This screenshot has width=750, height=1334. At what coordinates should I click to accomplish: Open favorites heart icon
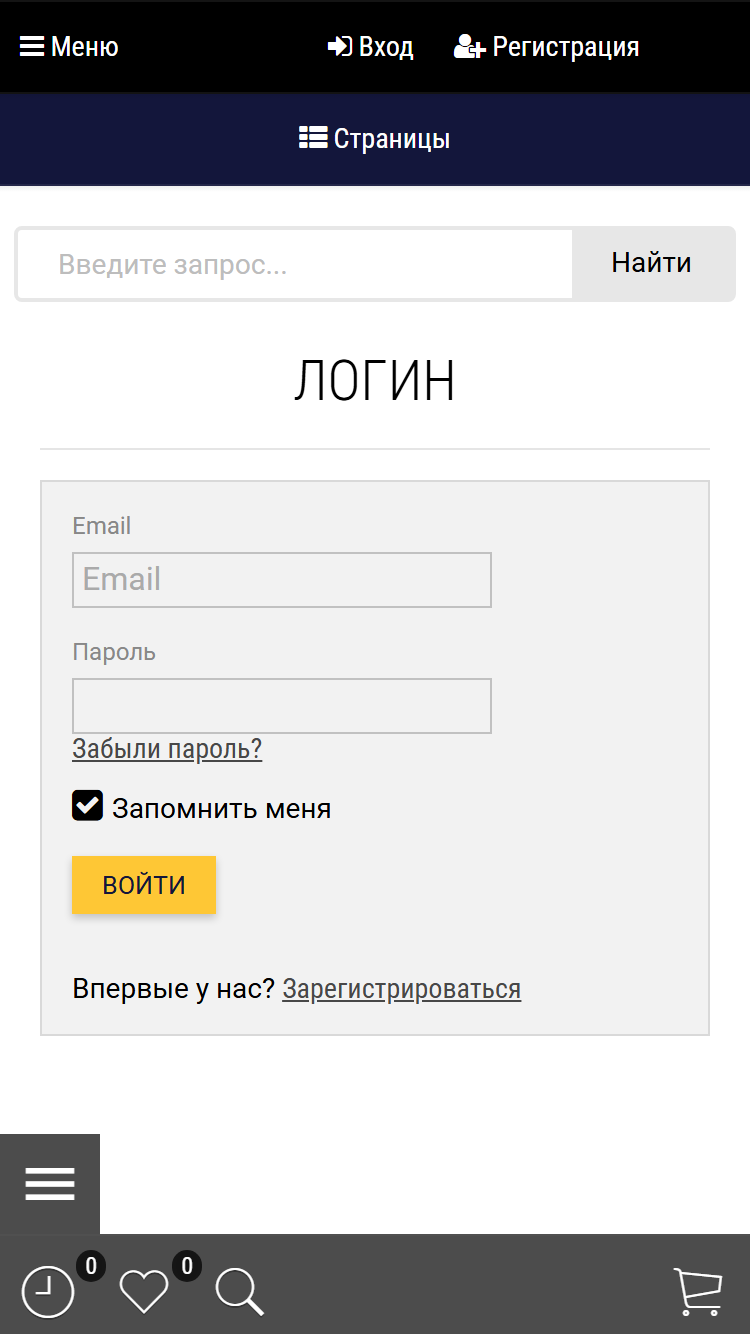point(144,1292)
